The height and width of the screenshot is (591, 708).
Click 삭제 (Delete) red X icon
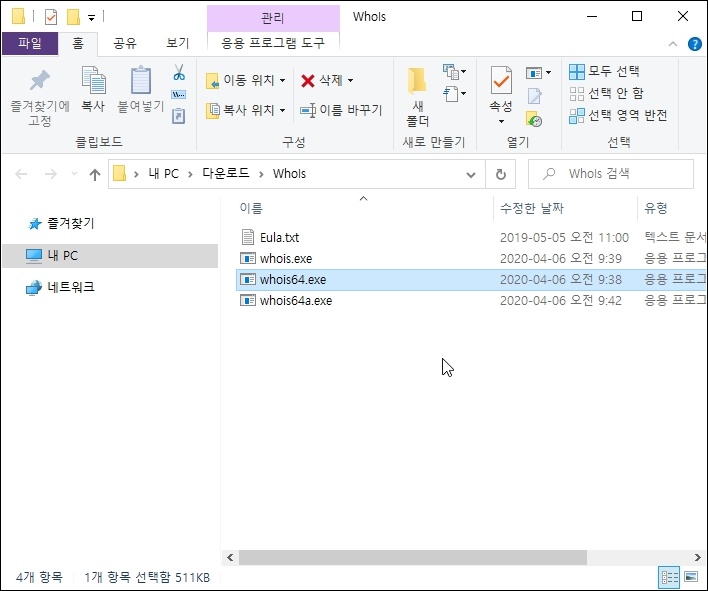(x=307, y=81)
